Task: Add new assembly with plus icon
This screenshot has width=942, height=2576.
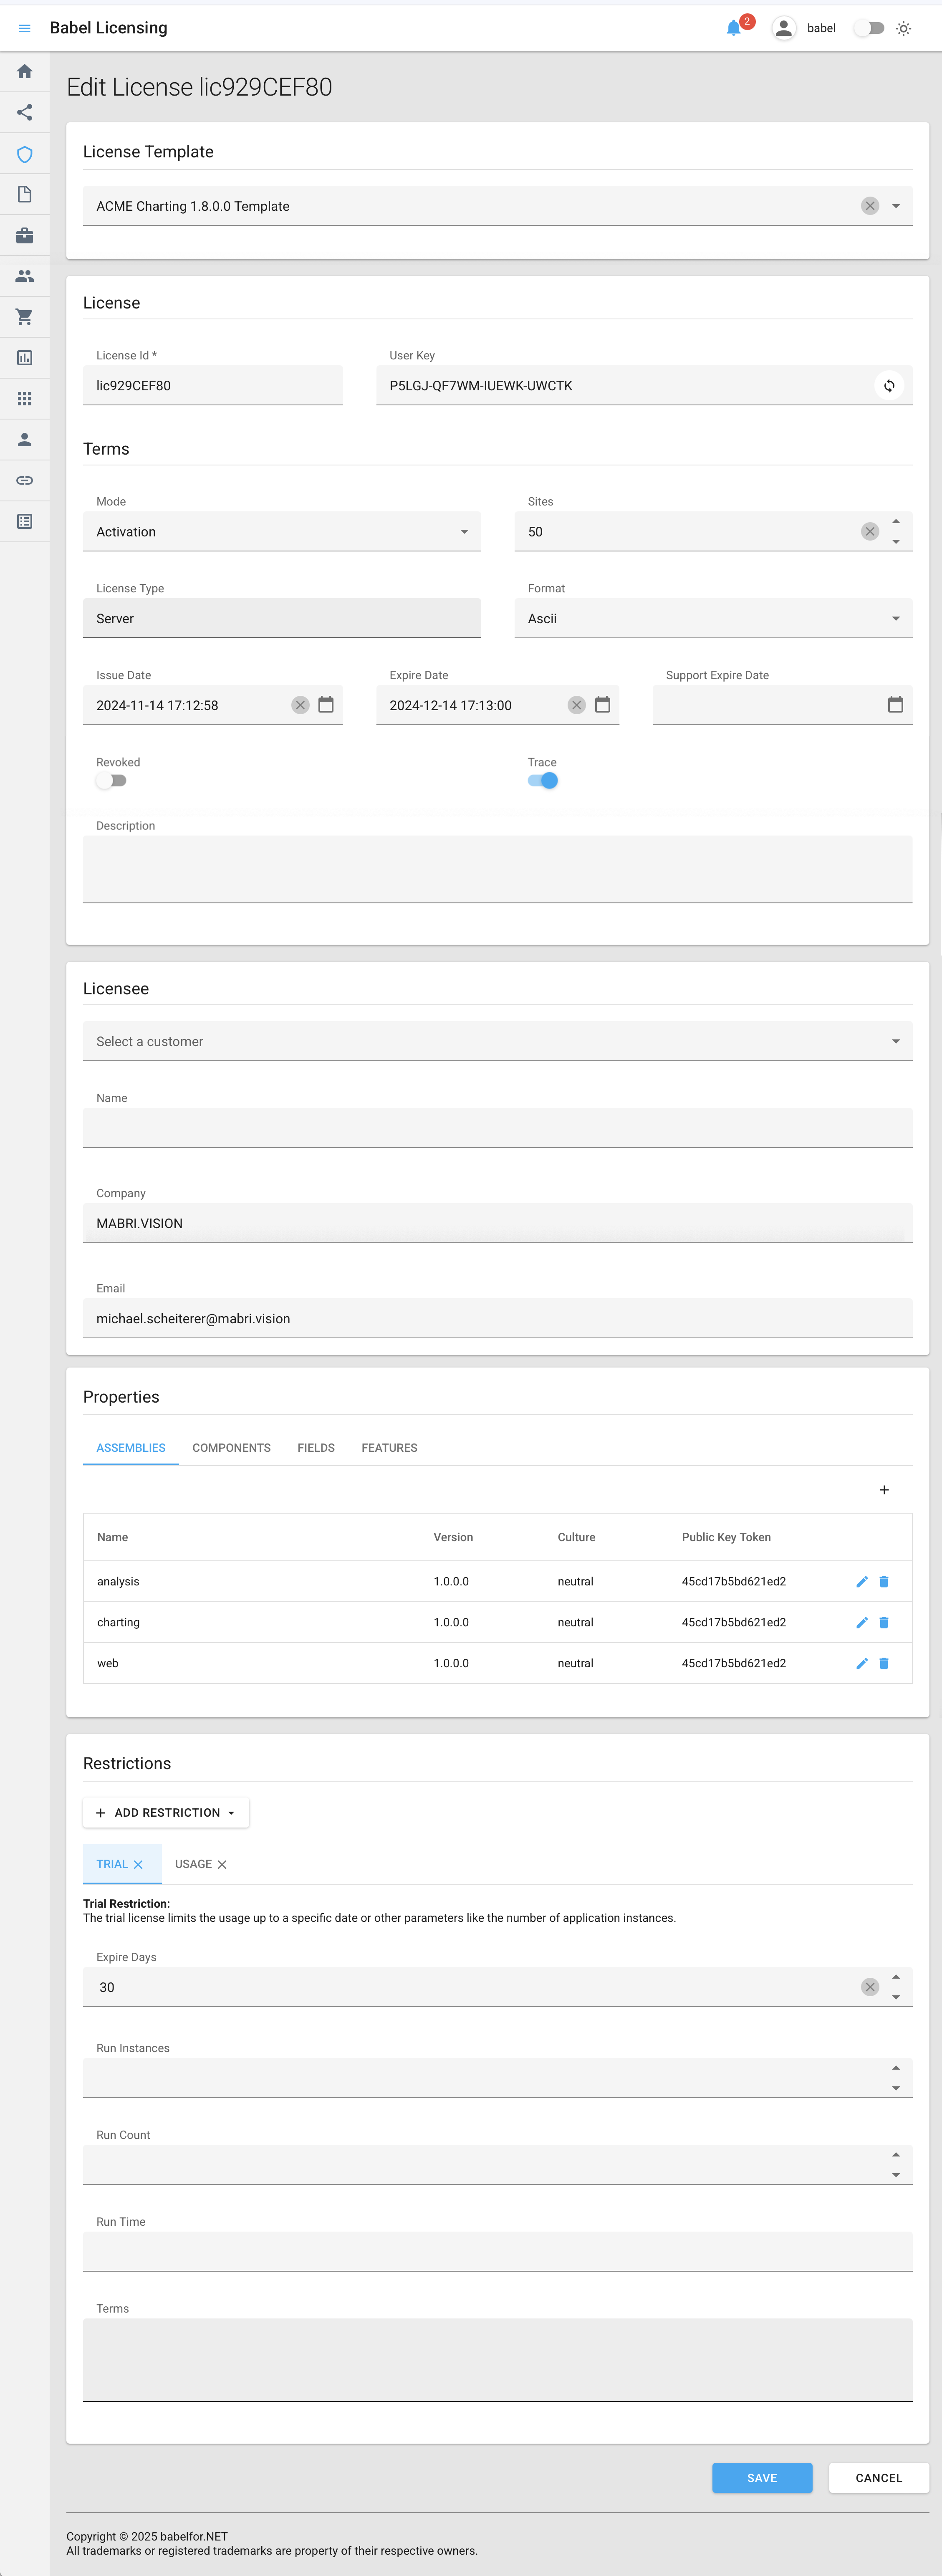Action: click(884, 1490)
